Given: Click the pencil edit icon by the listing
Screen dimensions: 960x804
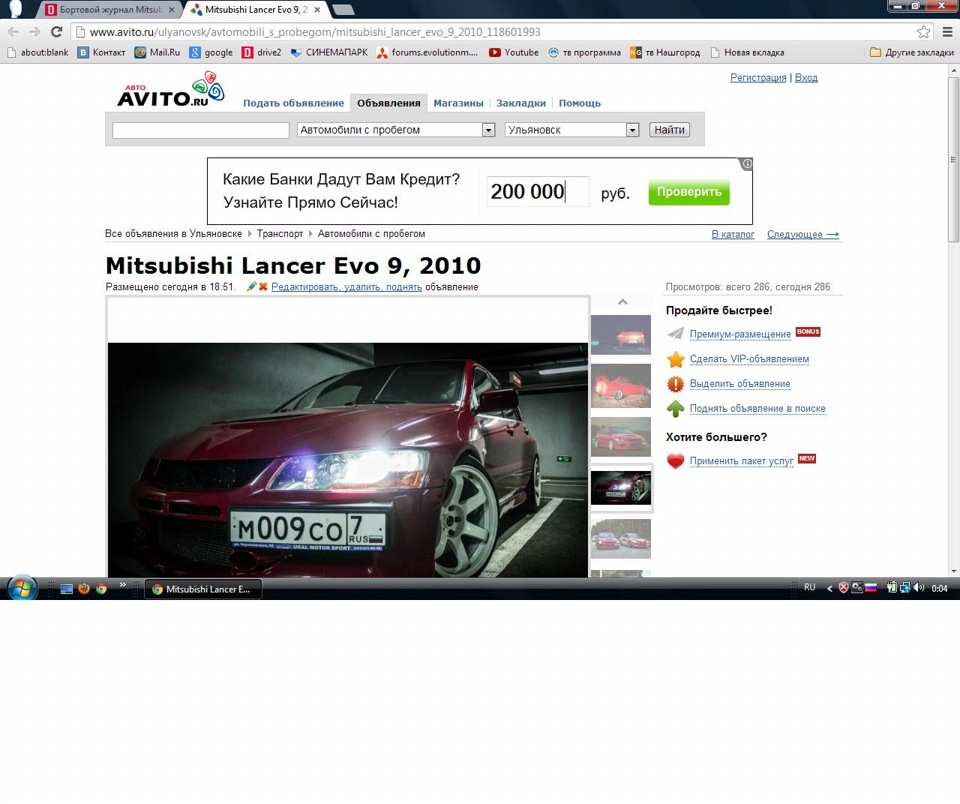Looking at the screenshot, I should pos(251,287).
